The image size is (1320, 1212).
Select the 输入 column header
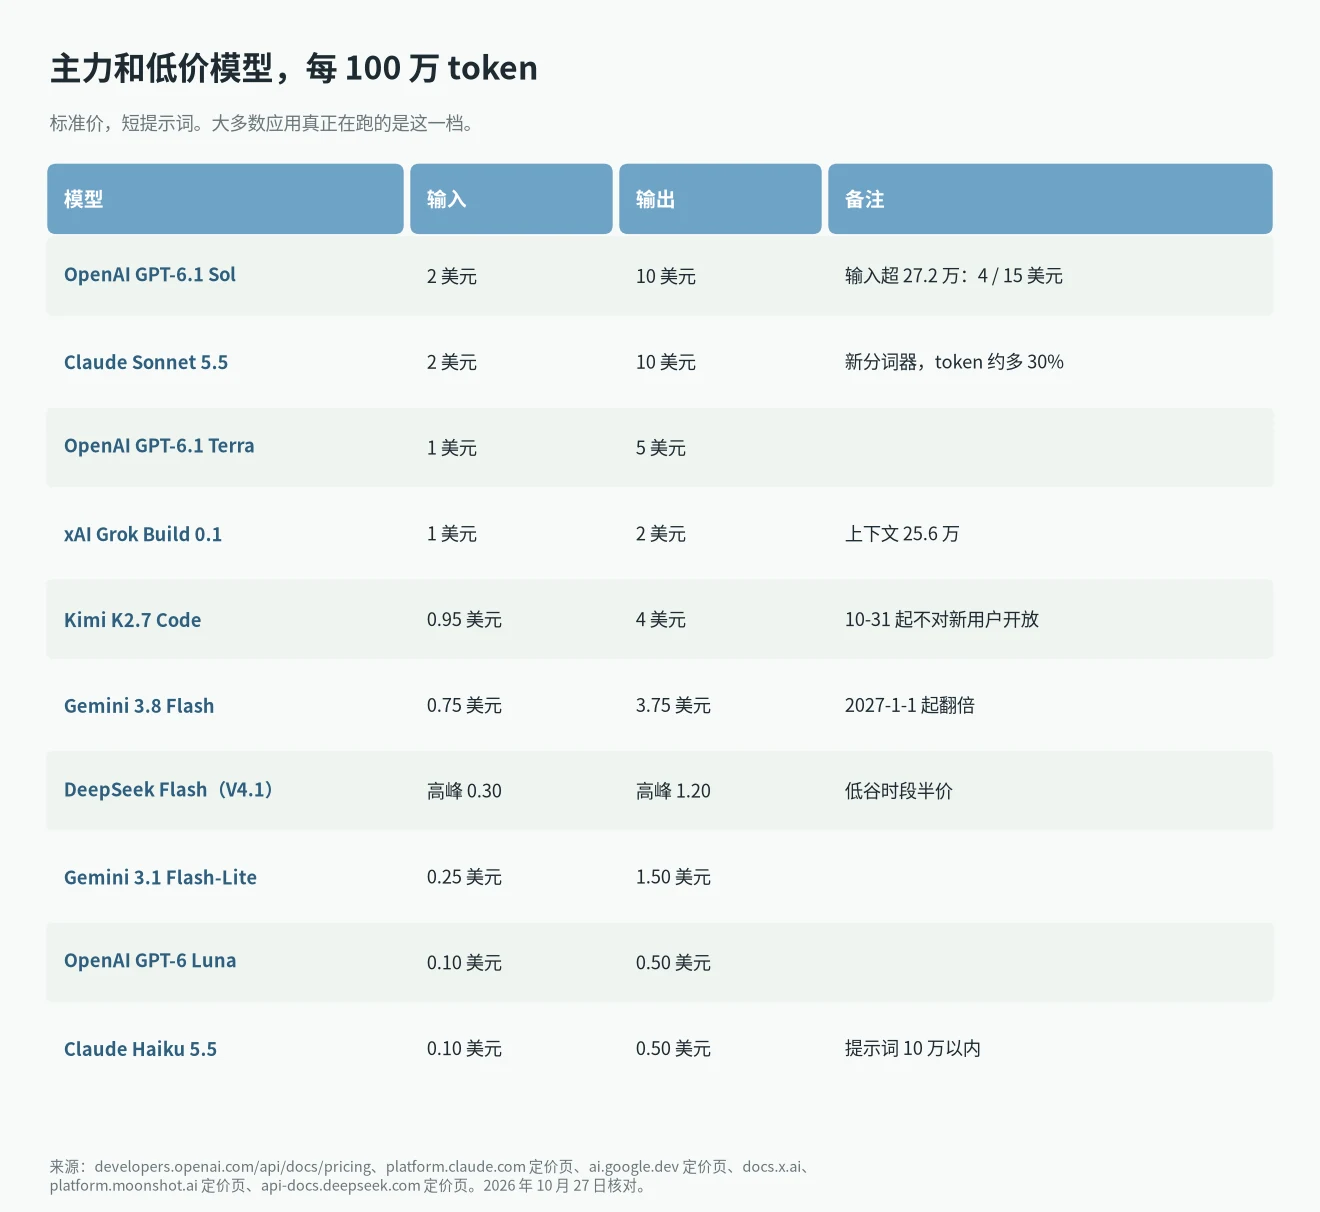[x=511, y=199]
